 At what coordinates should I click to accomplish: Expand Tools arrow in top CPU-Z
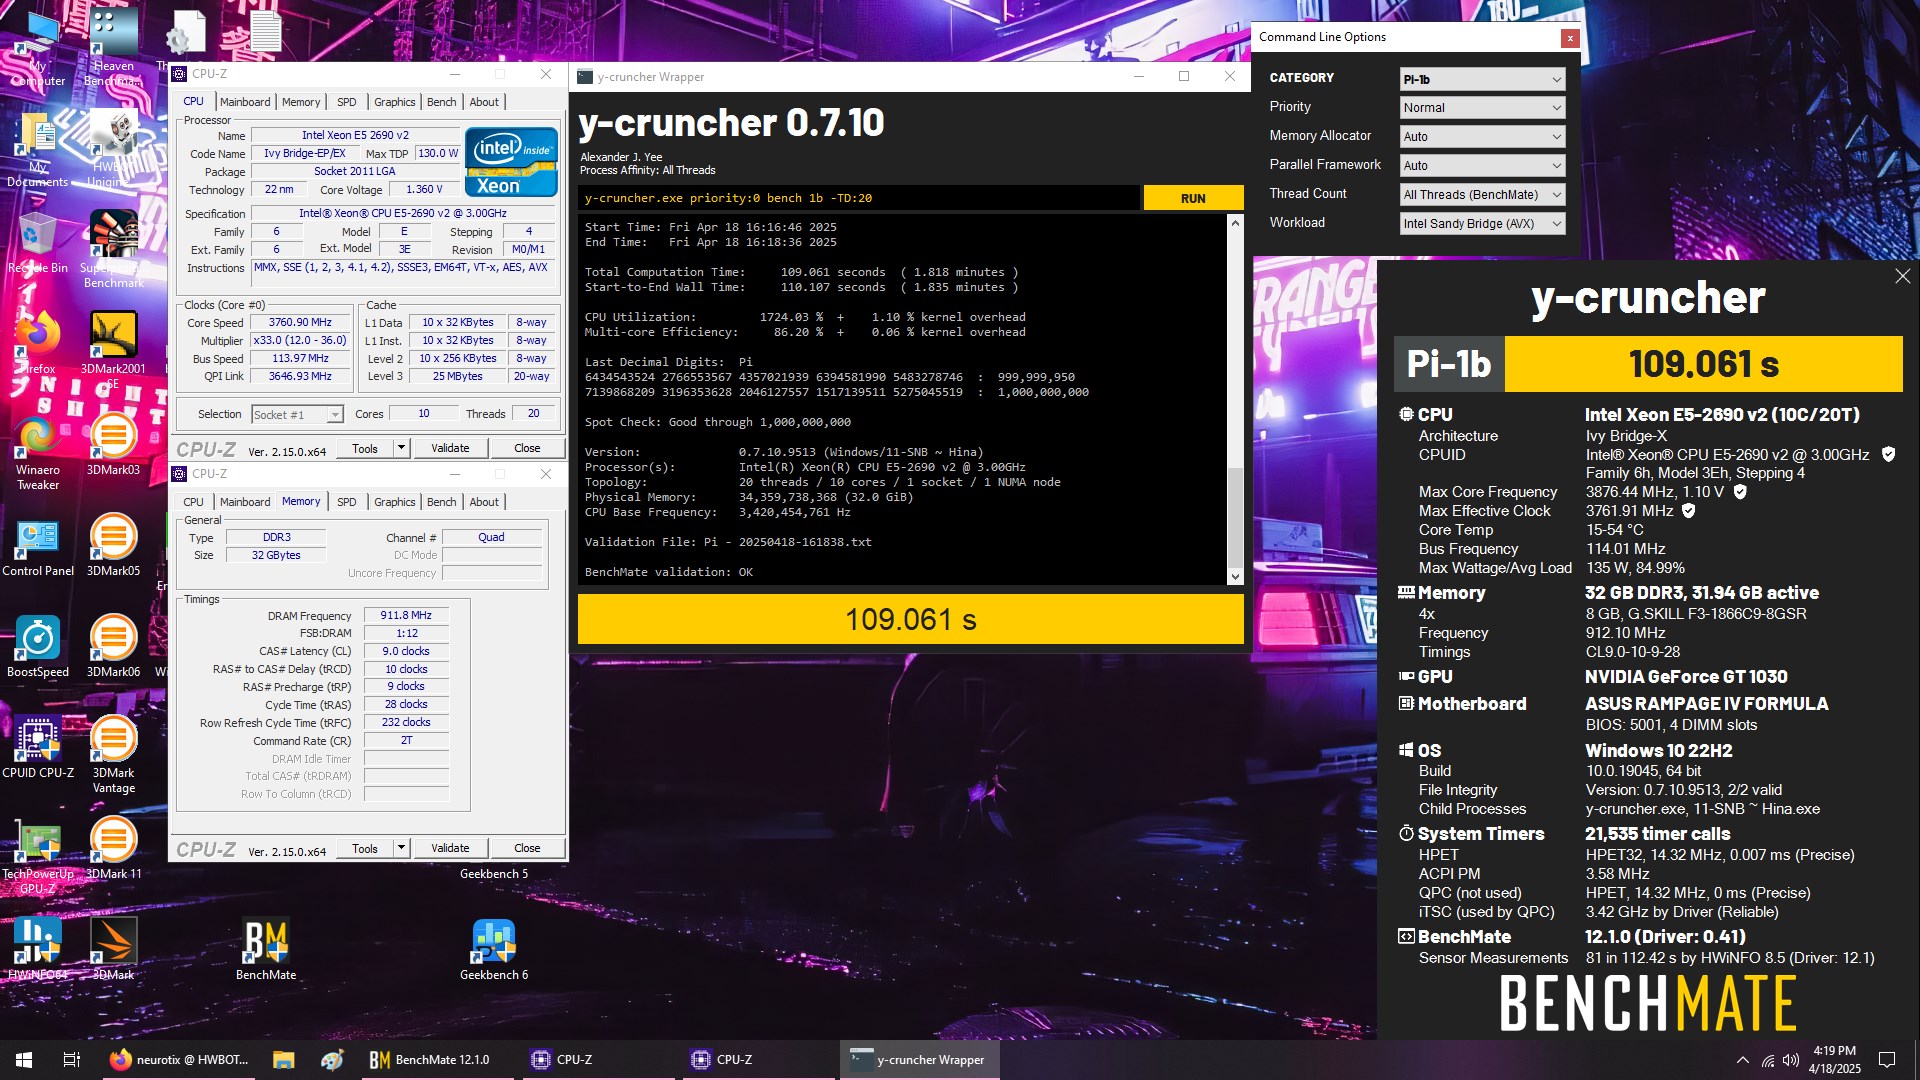click(401, 448)
